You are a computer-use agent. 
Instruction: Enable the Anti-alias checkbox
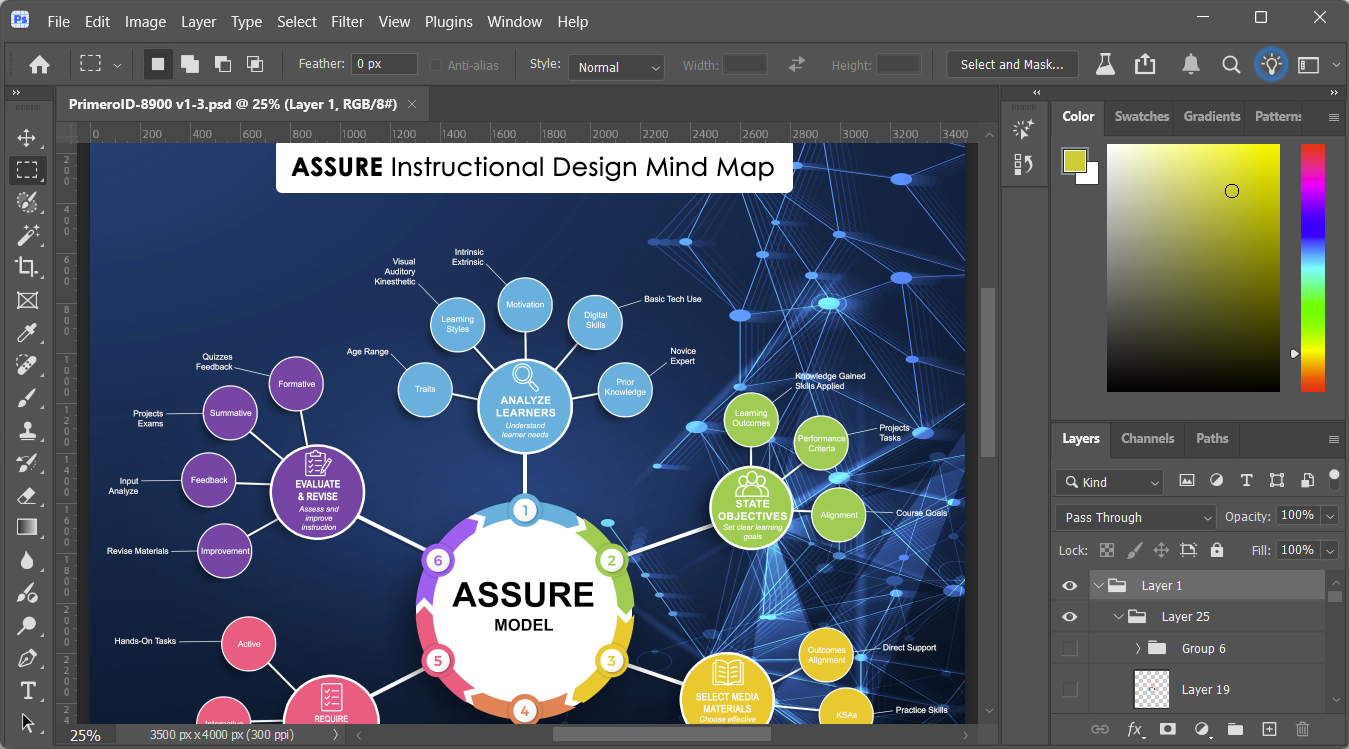click(x=436, y=65)
